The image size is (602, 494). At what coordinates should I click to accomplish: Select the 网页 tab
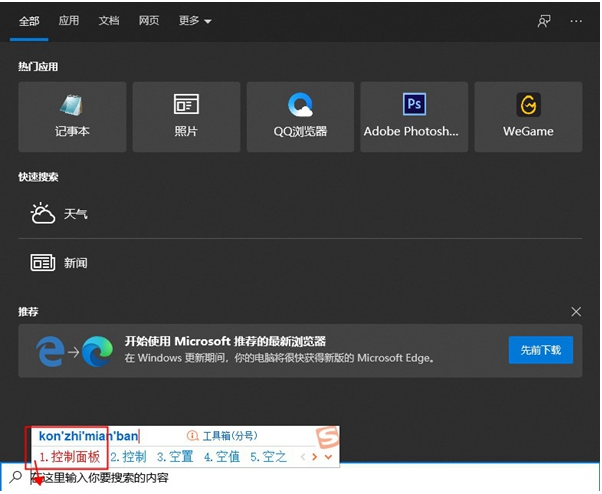tap(149, 20)
